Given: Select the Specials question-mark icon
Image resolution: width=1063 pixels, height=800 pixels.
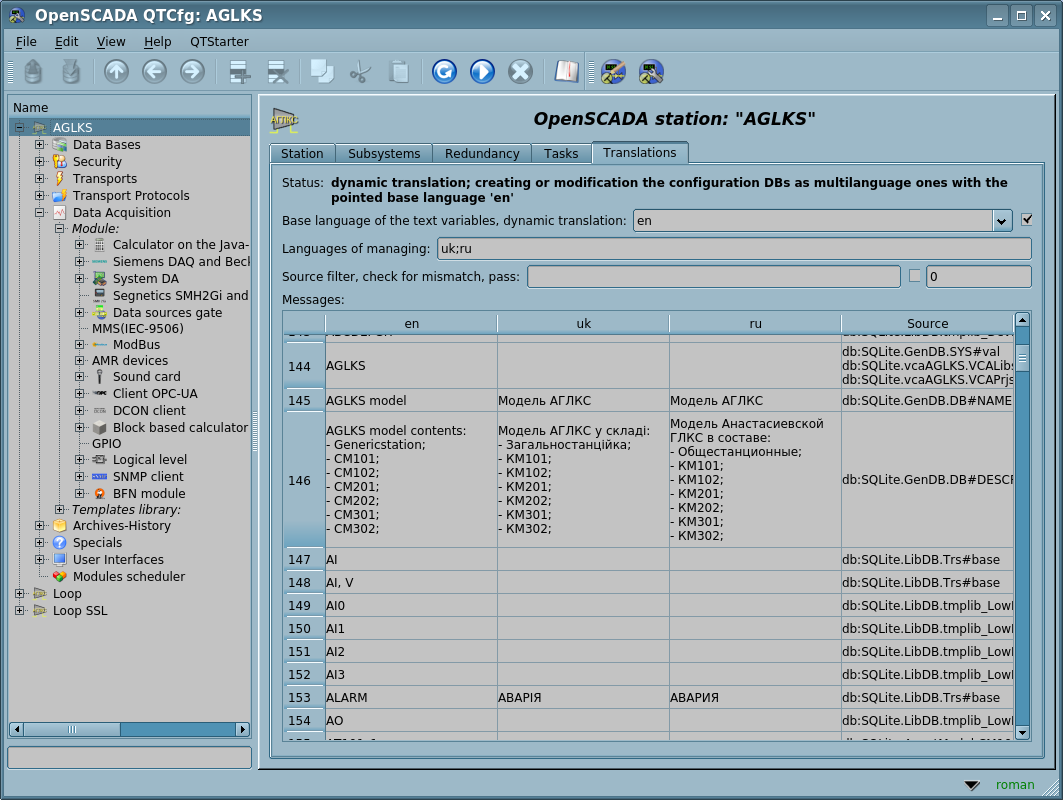Looking at the screenshot, I should coord(60,542).
